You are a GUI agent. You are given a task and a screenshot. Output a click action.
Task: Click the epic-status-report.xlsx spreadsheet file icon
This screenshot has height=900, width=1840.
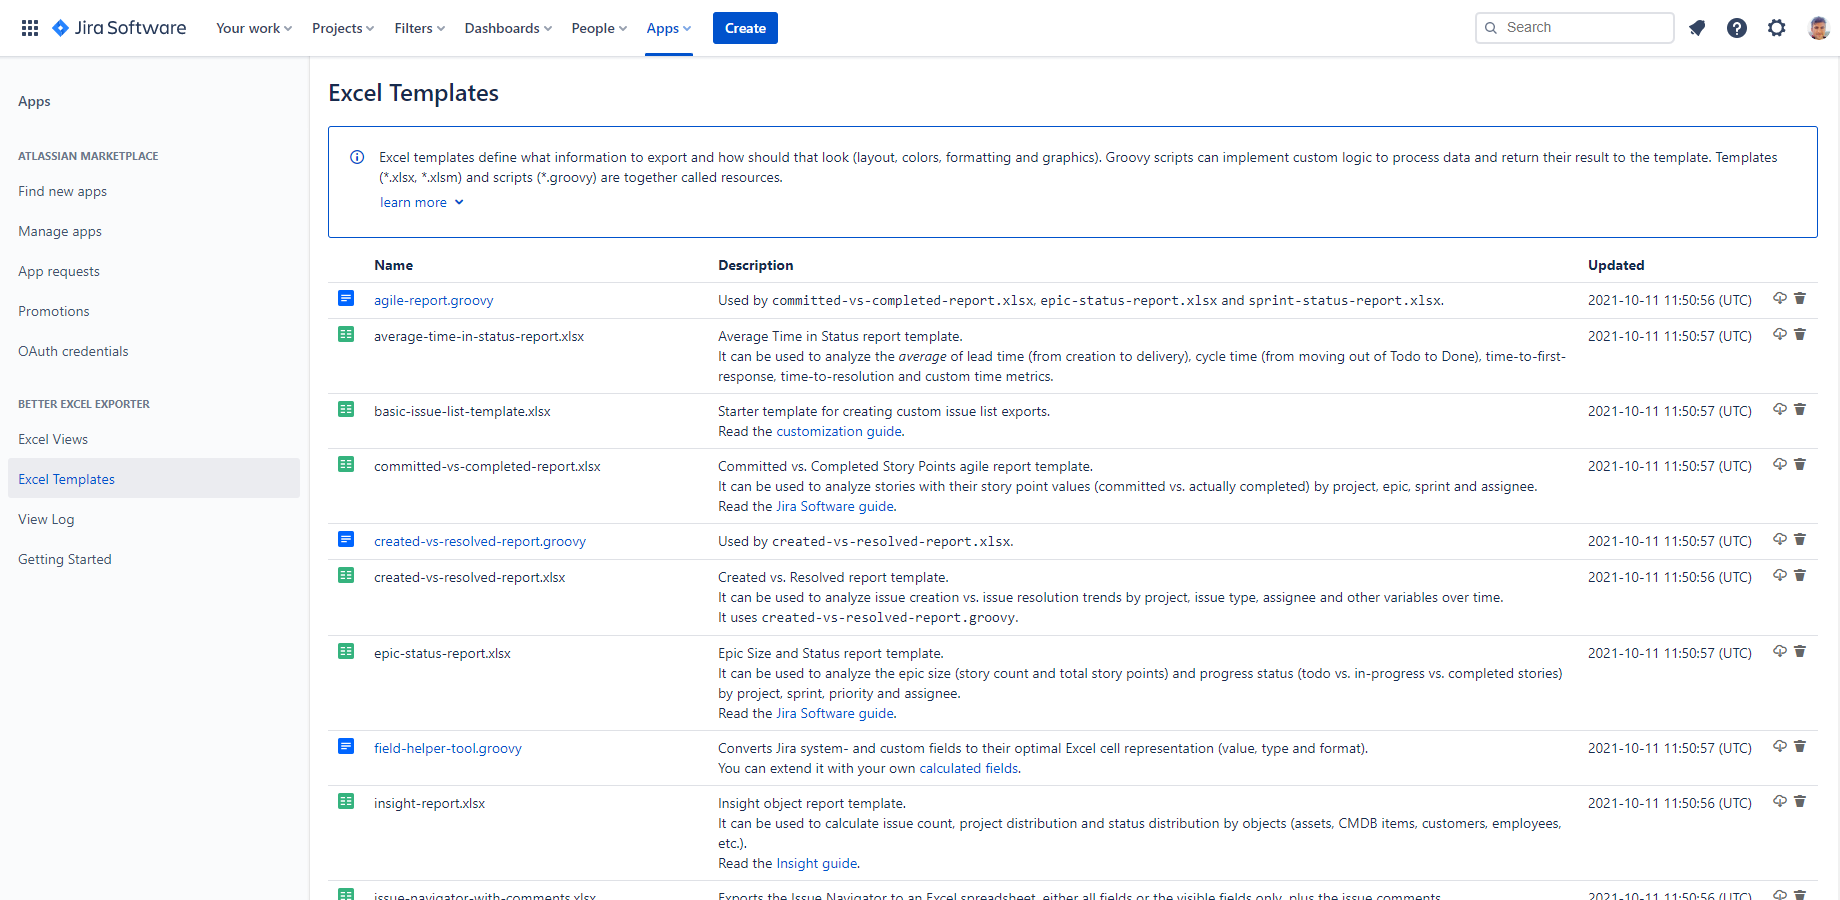[346, 651]
